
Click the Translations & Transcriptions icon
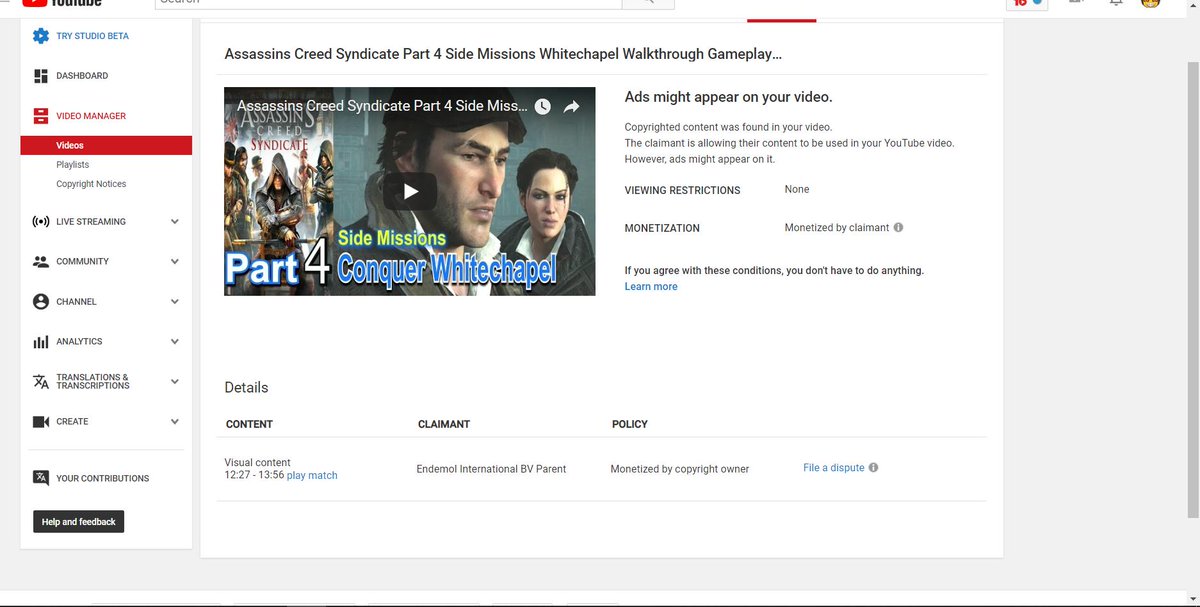(41, 382)
